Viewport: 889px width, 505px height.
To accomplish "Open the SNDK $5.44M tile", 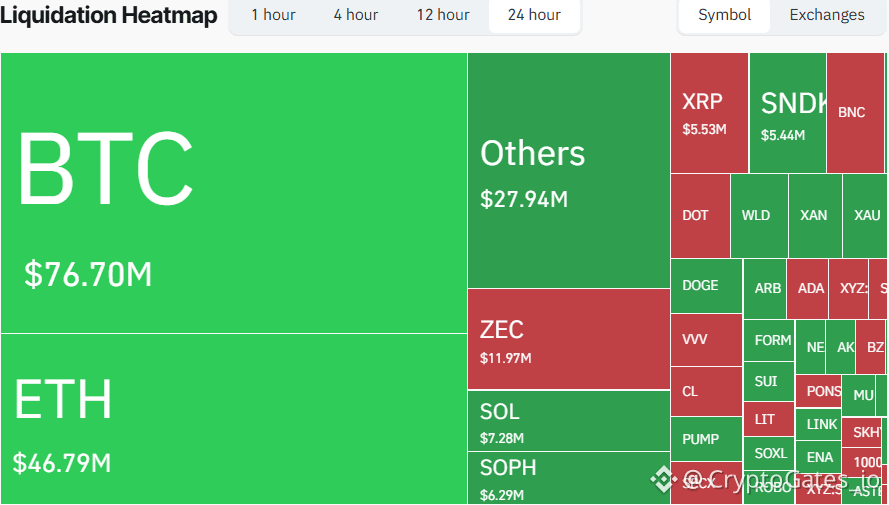I will [x=788, y=113].
